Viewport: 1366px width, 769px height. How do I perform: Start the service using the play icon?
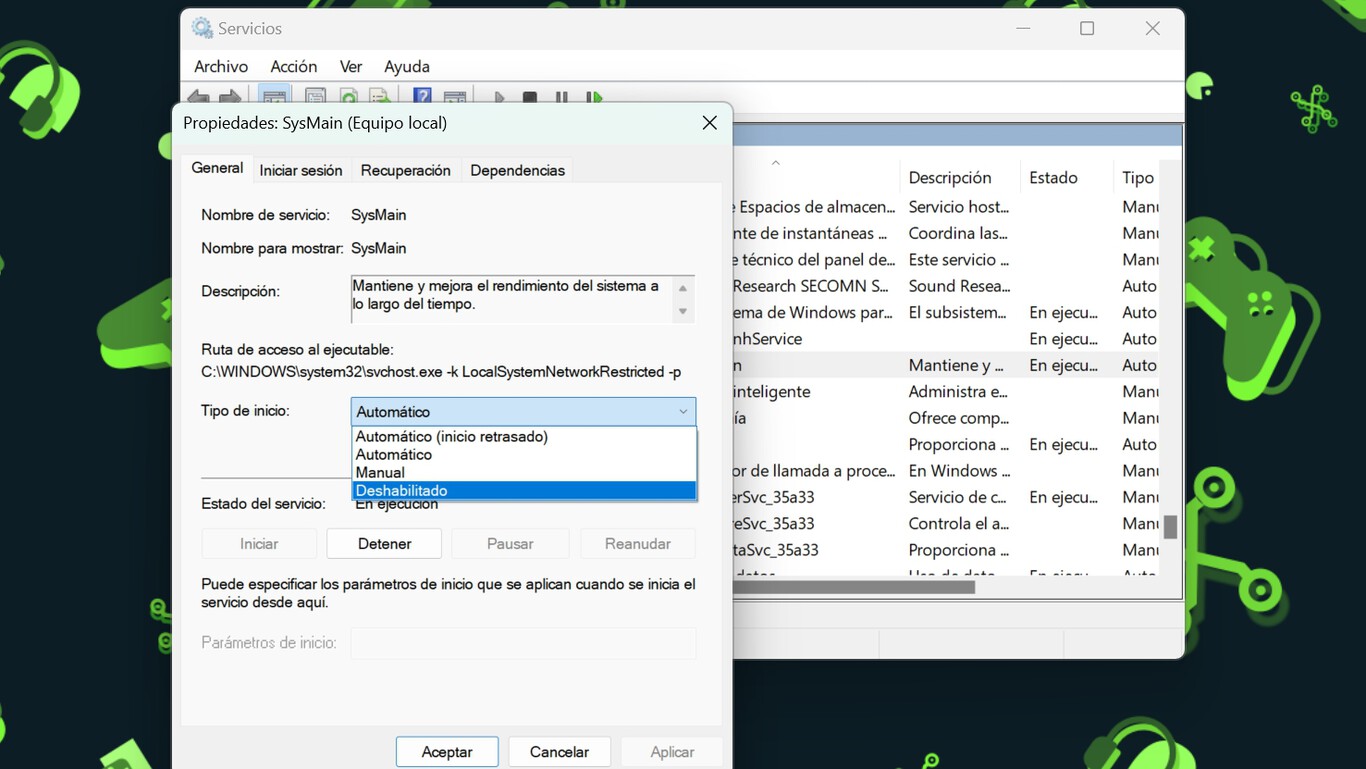click(x=498, y=96)
